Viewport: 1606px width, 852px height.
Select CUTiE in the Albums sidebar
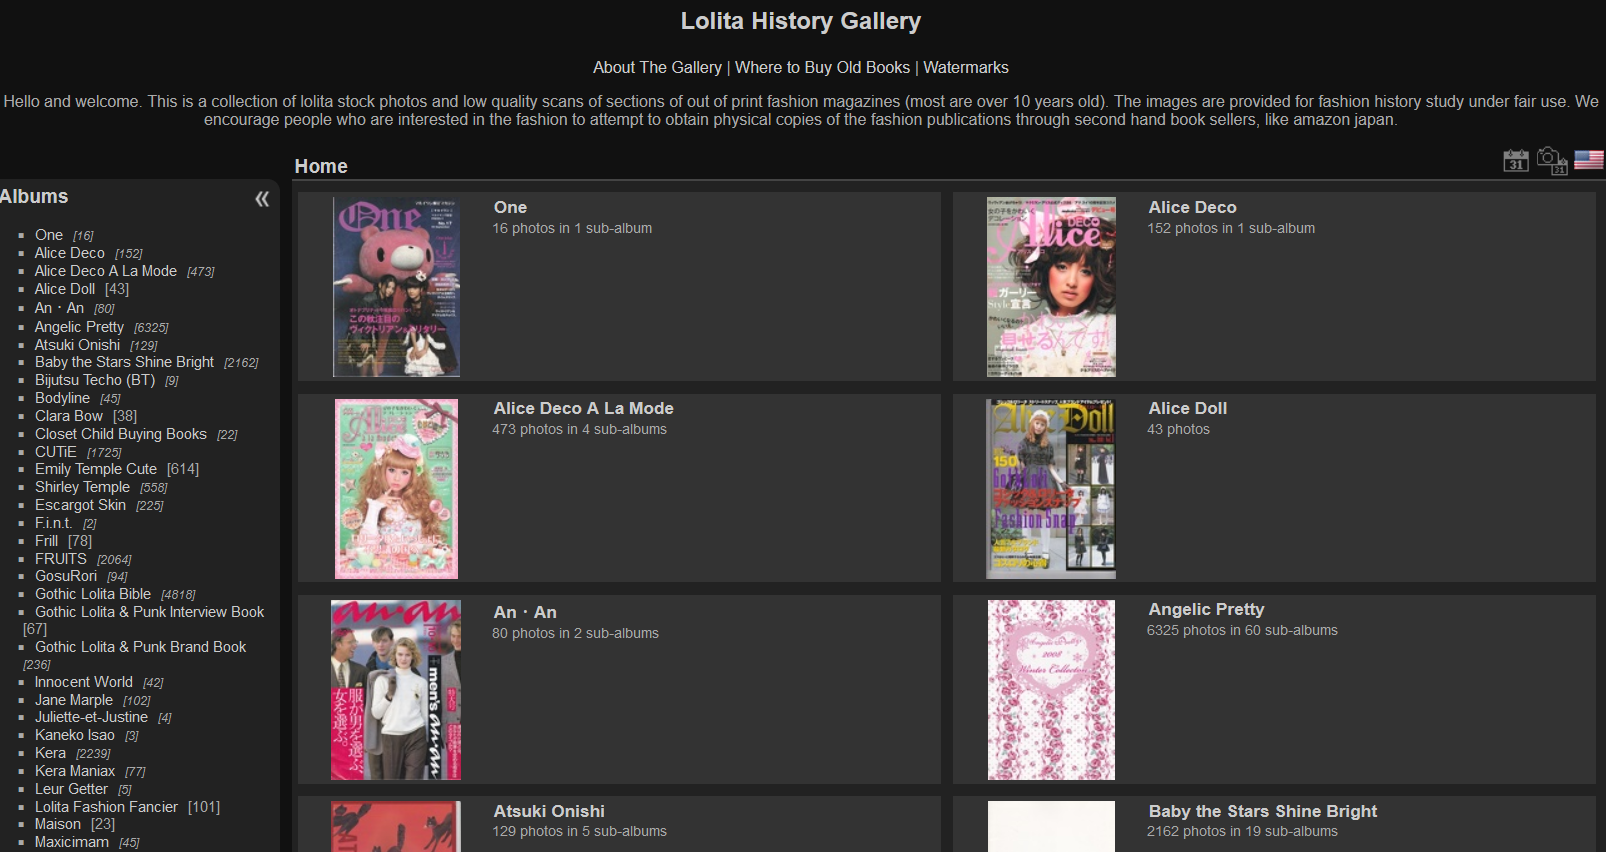click(x=56, y=452)
